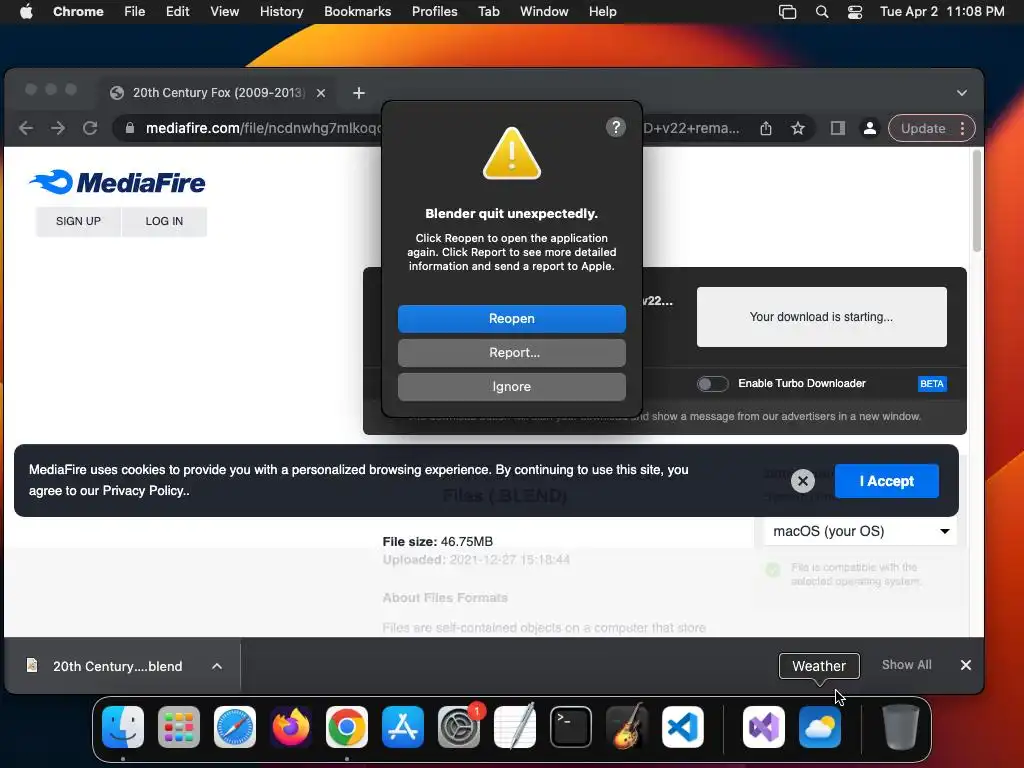The image size is (1024, 768).
Task: Select the 20th Century Fox tab
Action: (x=218, y=93)
